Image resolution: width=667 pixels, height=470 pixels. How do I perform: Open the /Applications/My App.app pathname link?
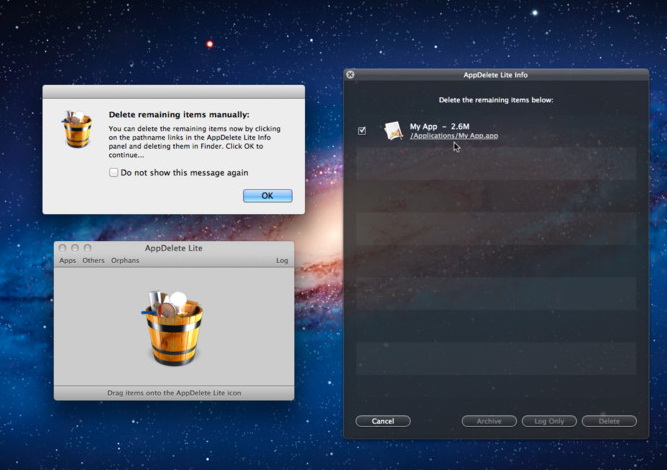pos(454,136)
